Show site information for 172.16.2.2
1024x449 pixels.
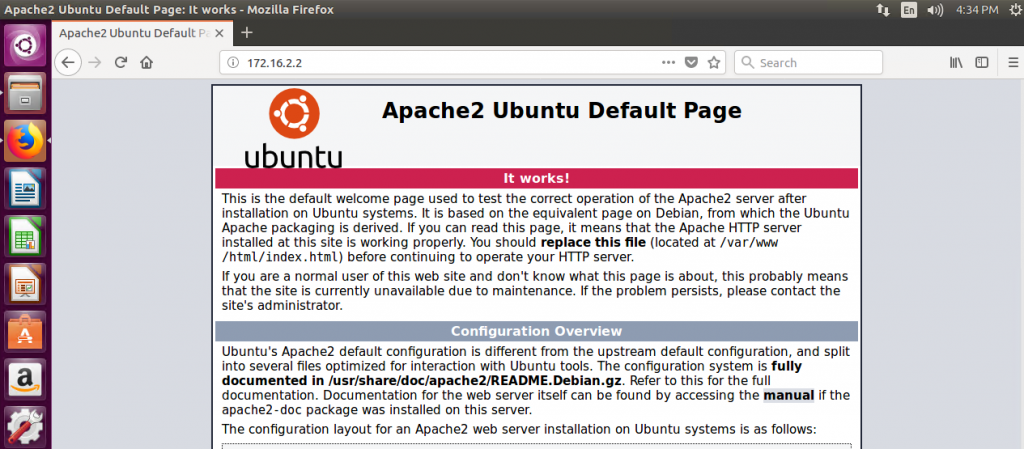tap(233, 63)
